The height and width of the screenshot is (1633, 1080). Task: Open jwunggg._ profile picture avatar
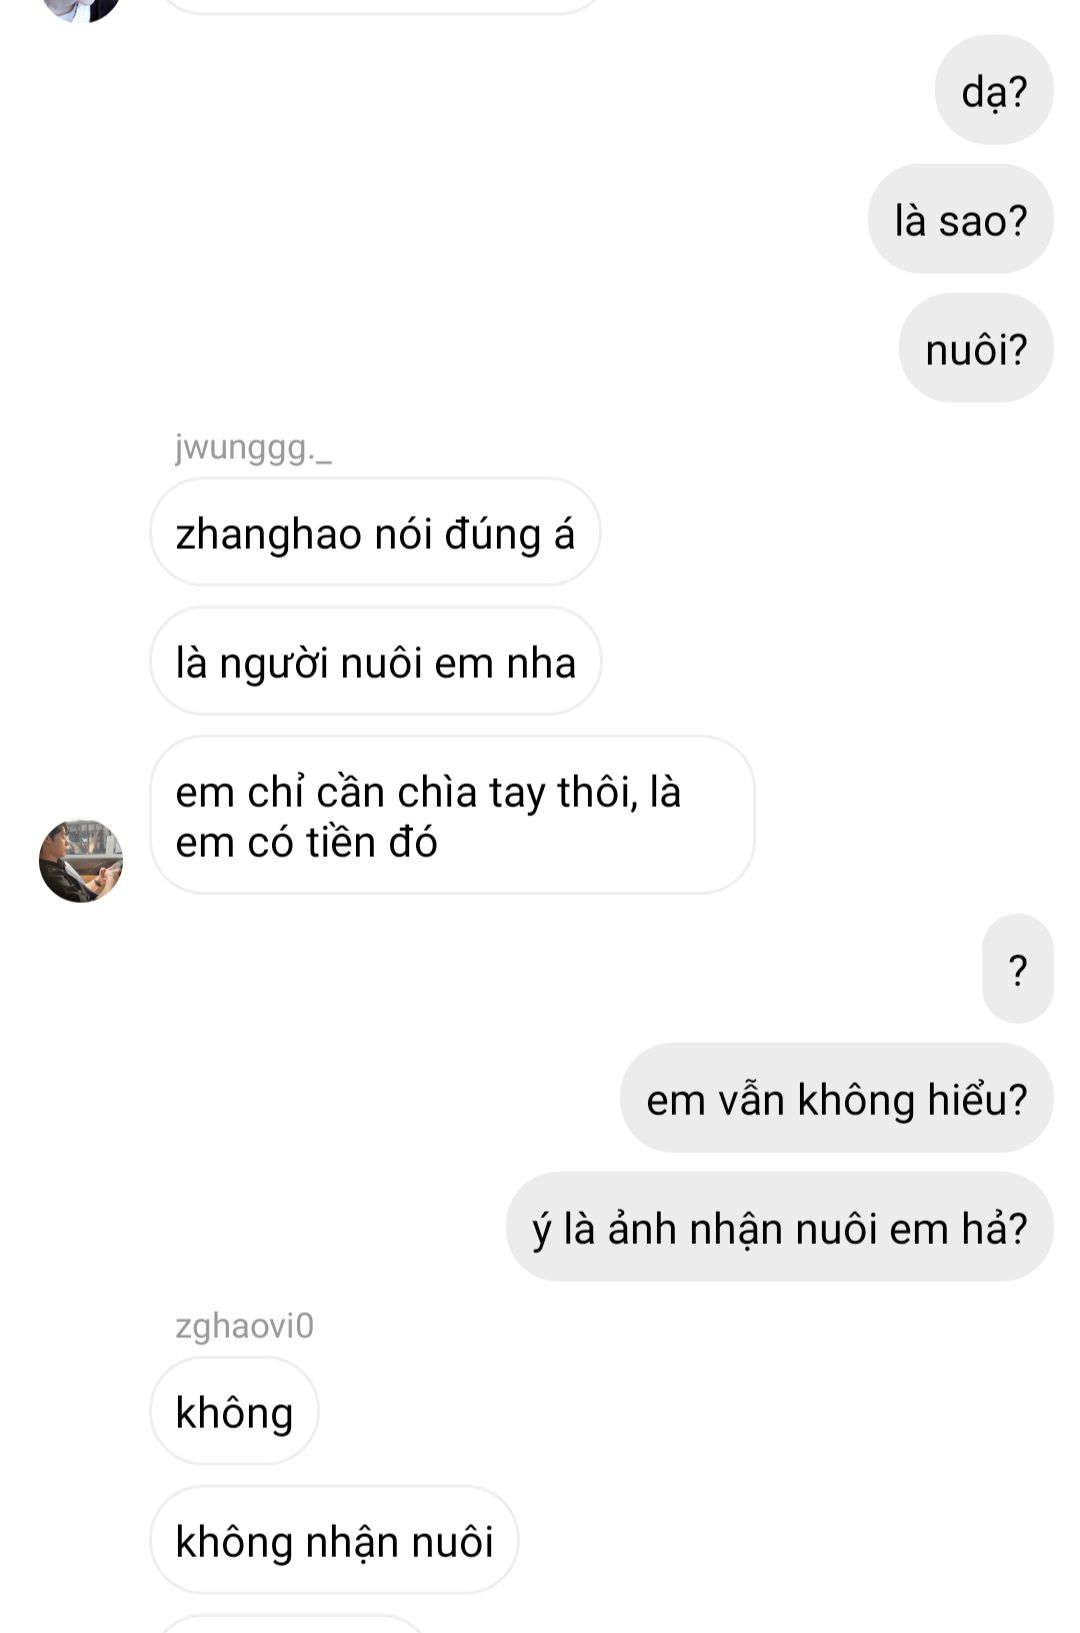click(x=81, y=861)
